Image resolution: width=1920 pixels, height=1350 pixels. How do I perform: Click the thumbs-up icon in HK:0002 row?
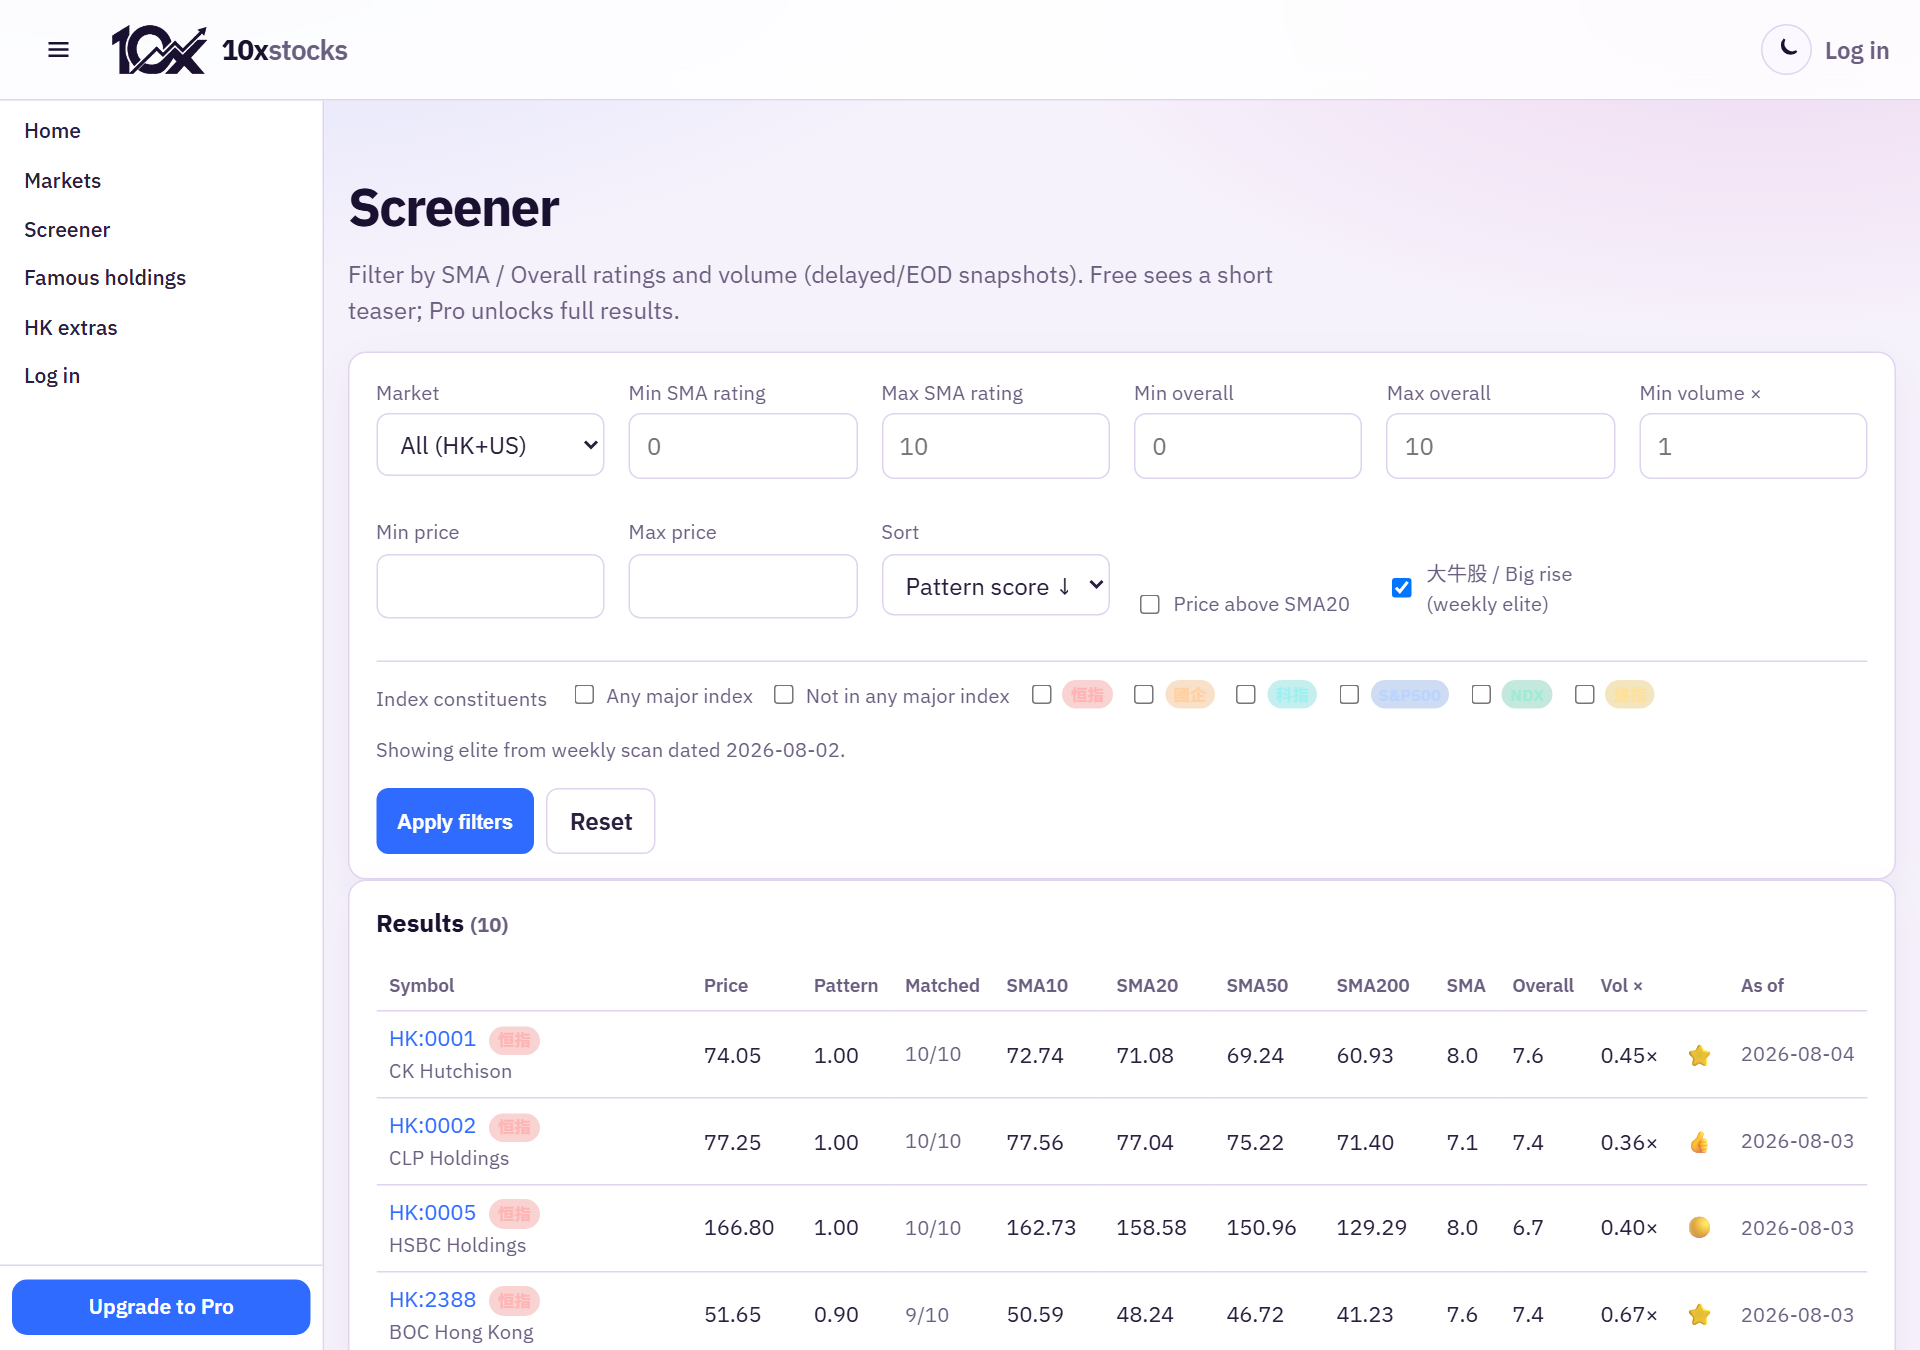point(1699,1142)
